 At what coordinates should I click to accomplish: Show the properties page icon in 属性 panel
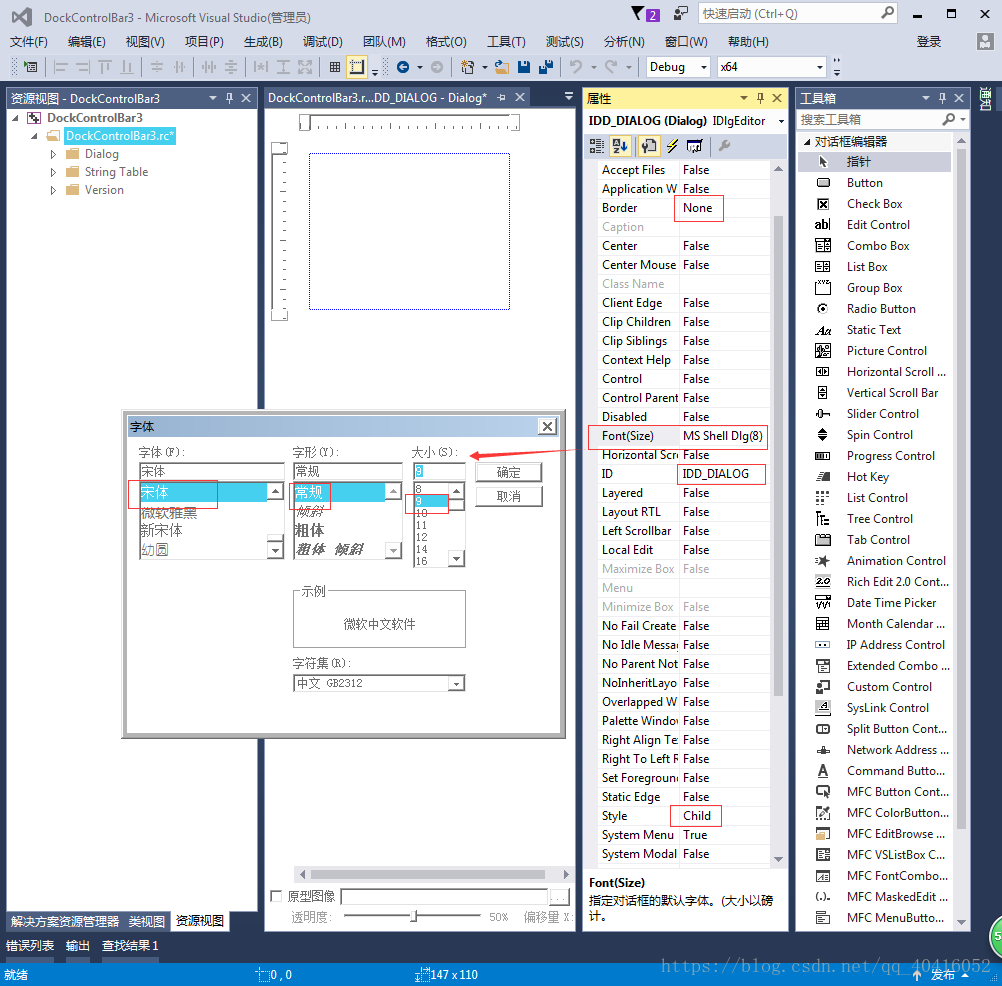649,146
